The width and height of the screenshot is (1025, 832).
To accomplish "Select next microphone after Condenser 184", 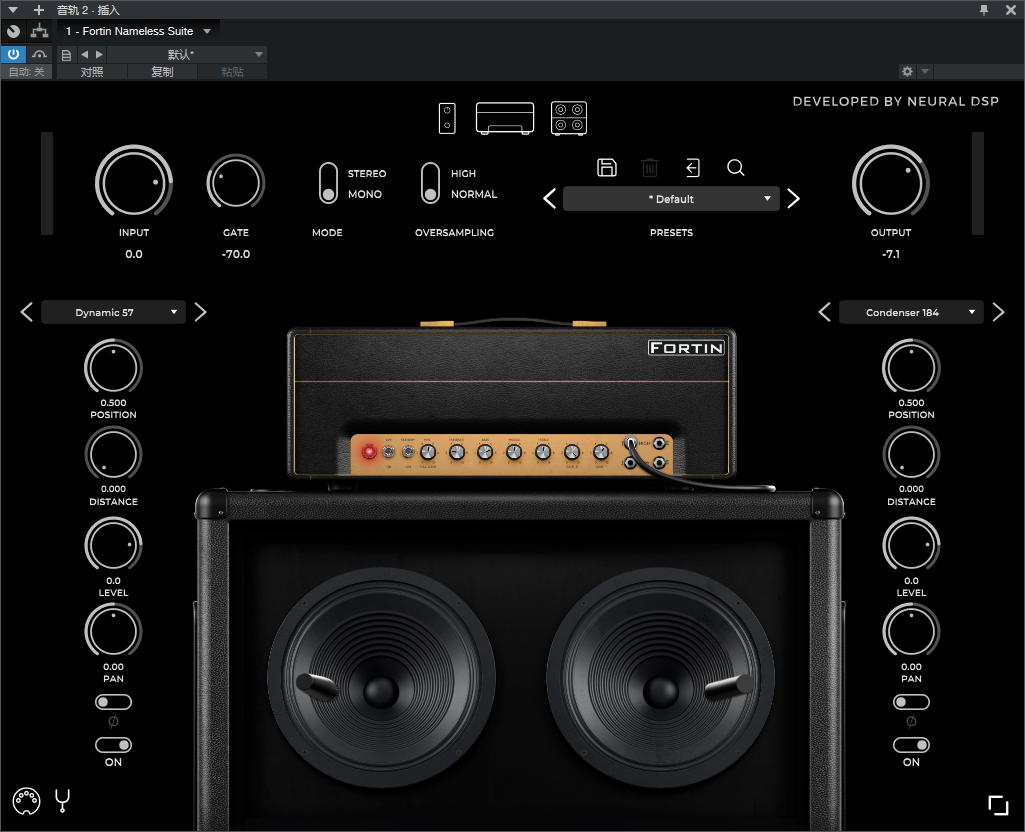I will click(x=998, y=312).
